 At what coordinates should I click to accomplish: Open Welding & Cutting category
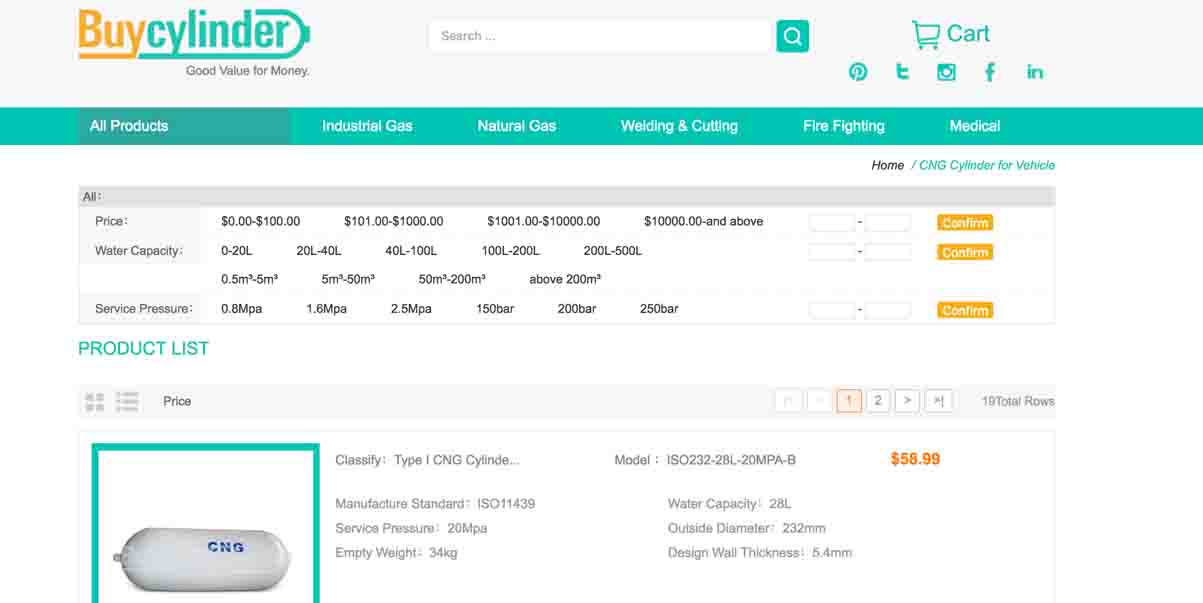(x=679, y=126)
